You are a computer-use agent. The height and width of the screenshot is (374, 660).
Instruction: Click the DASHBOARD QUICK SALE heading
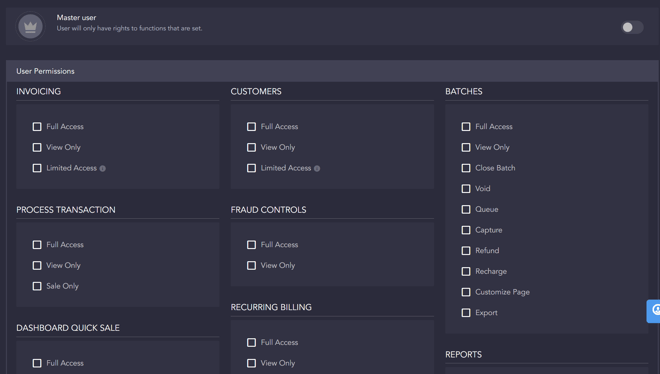coord(68,328)
